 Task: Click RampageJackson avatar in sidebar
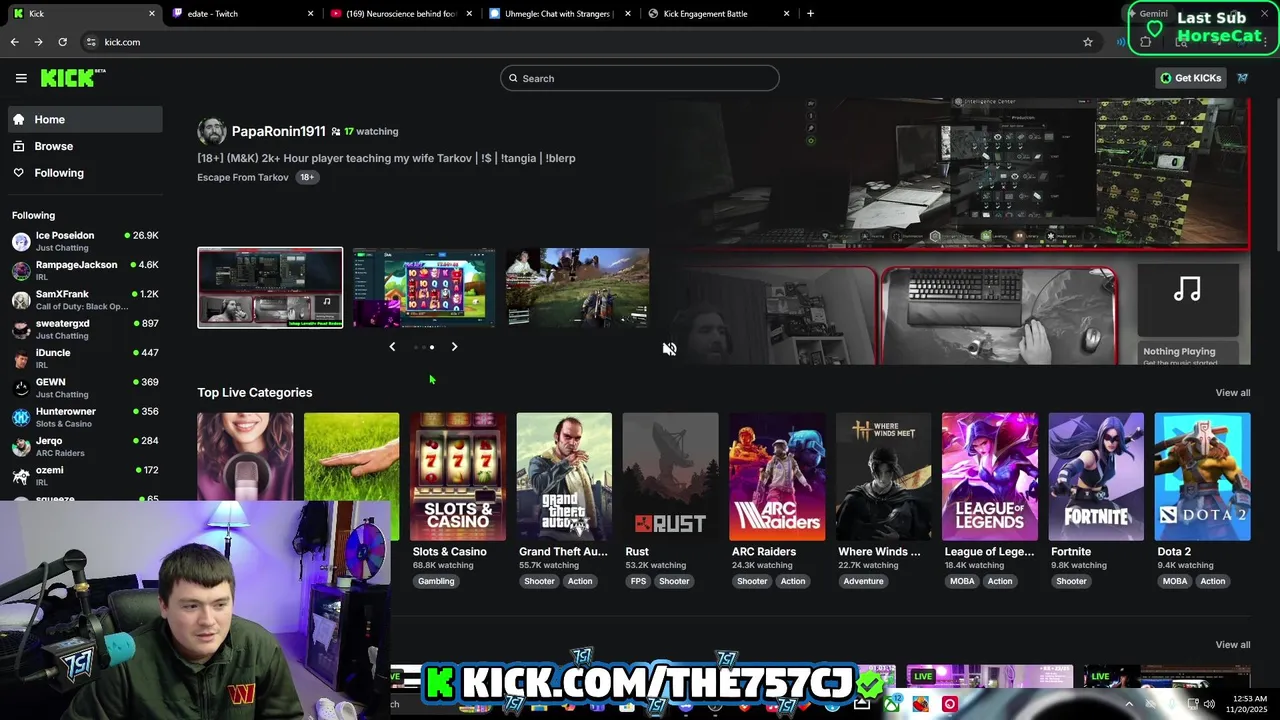tap(21, 271)
